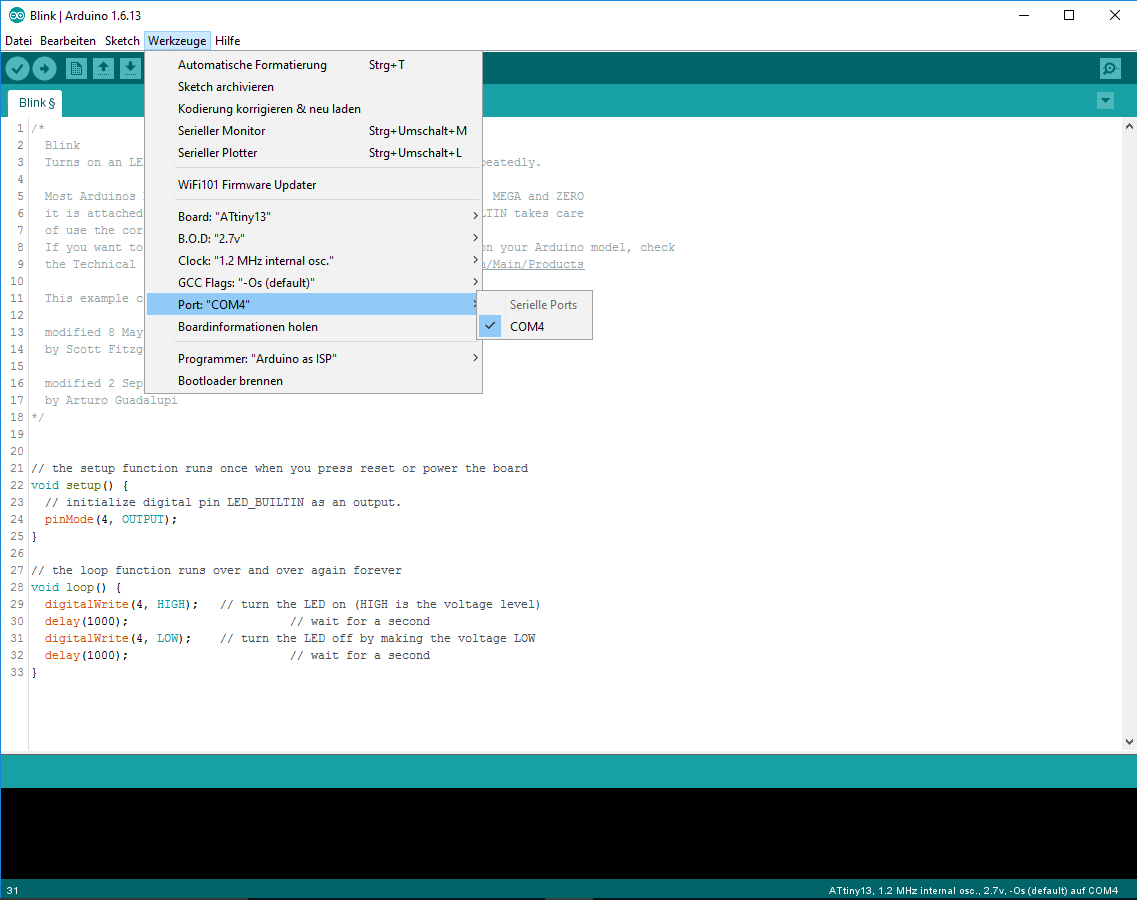This screenshot has height=902, width=1137.
Task: Click delay(1000); on line 30
Action: (x=86, y=622)
